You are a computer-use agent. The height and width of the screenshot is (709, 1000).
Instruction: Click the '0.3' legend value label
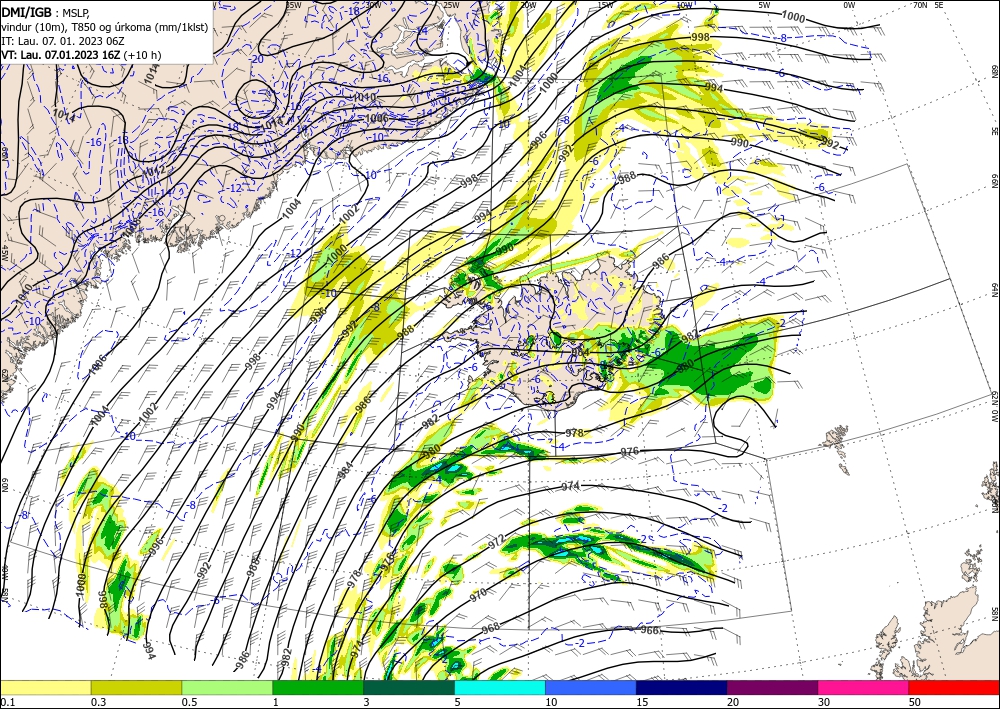click(x=98, y=702)
